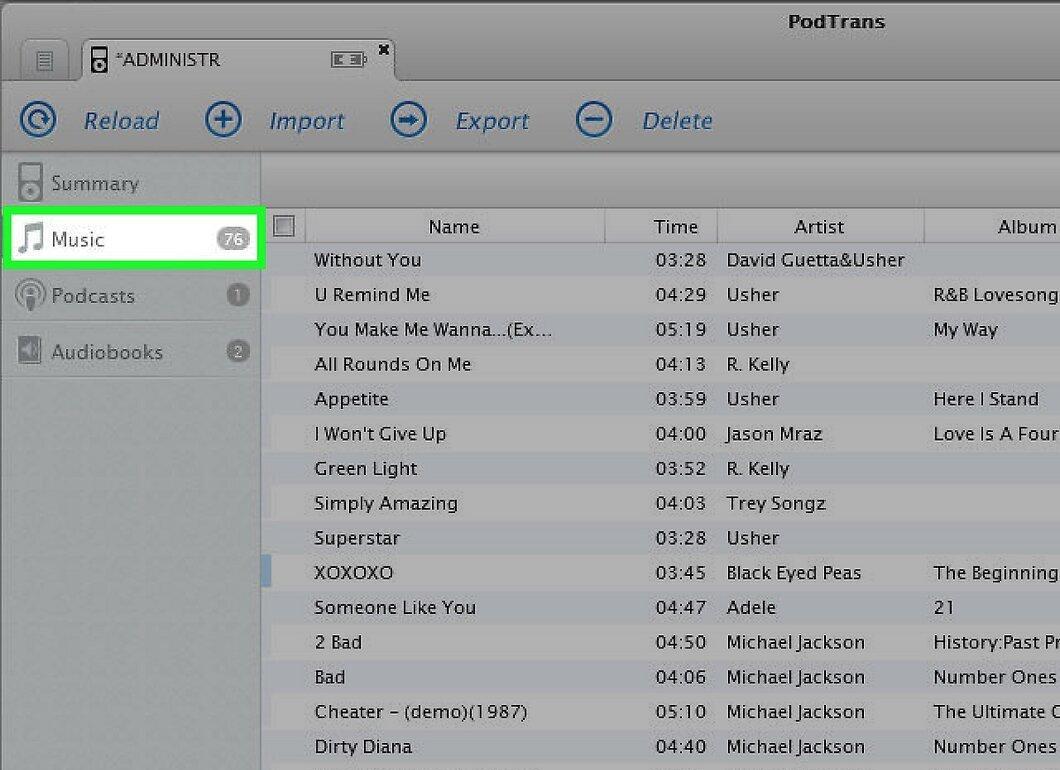
Task: Click the Import plus icon
Action: (x=223, y=120)
